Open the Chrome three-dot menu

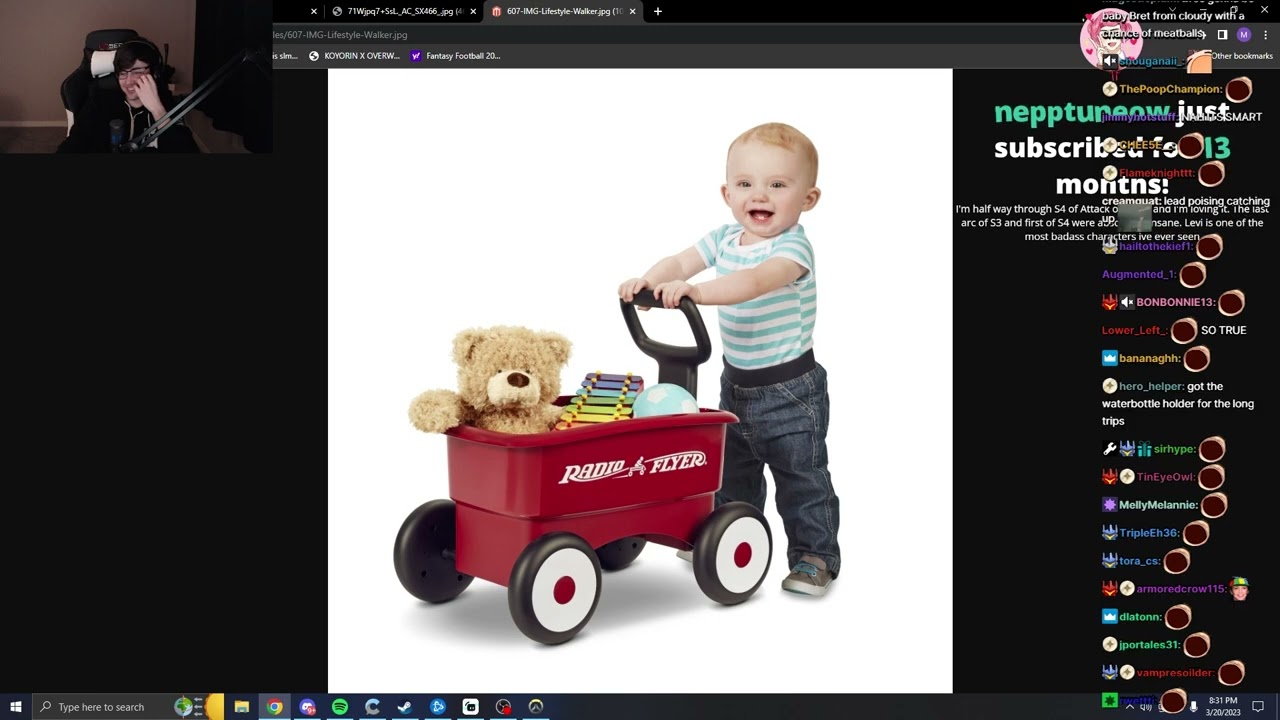point(1265,35)
